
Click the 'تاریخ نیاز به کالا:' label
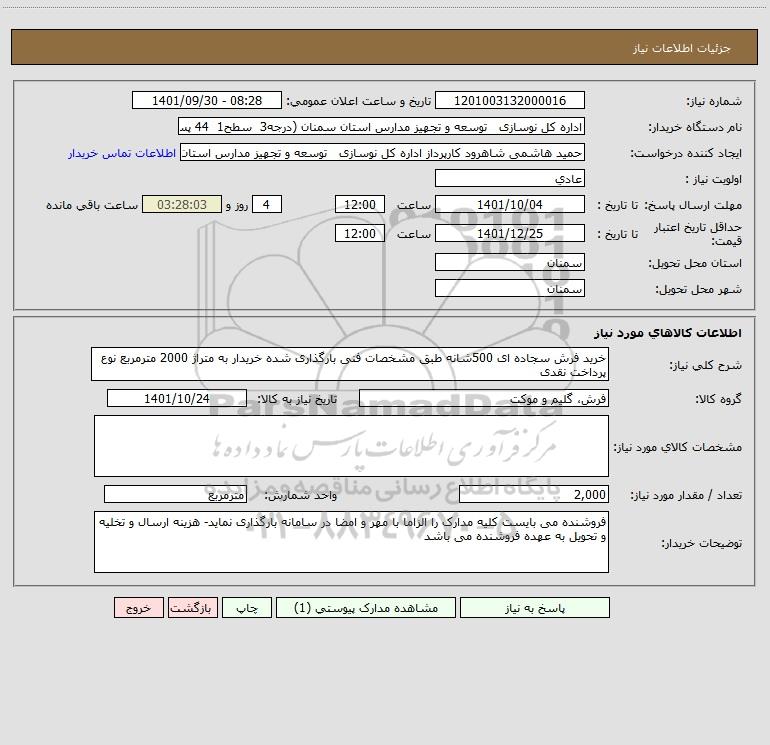pos(297,399)
